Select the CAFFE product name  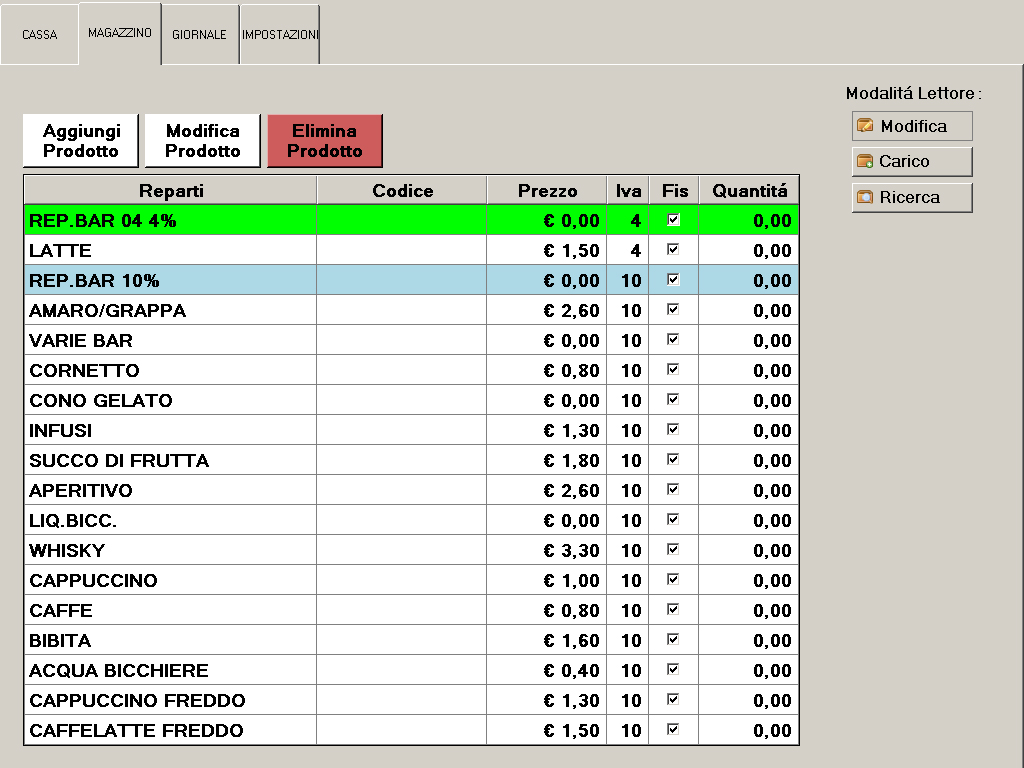pyautogui.click(x=61, y=611)
